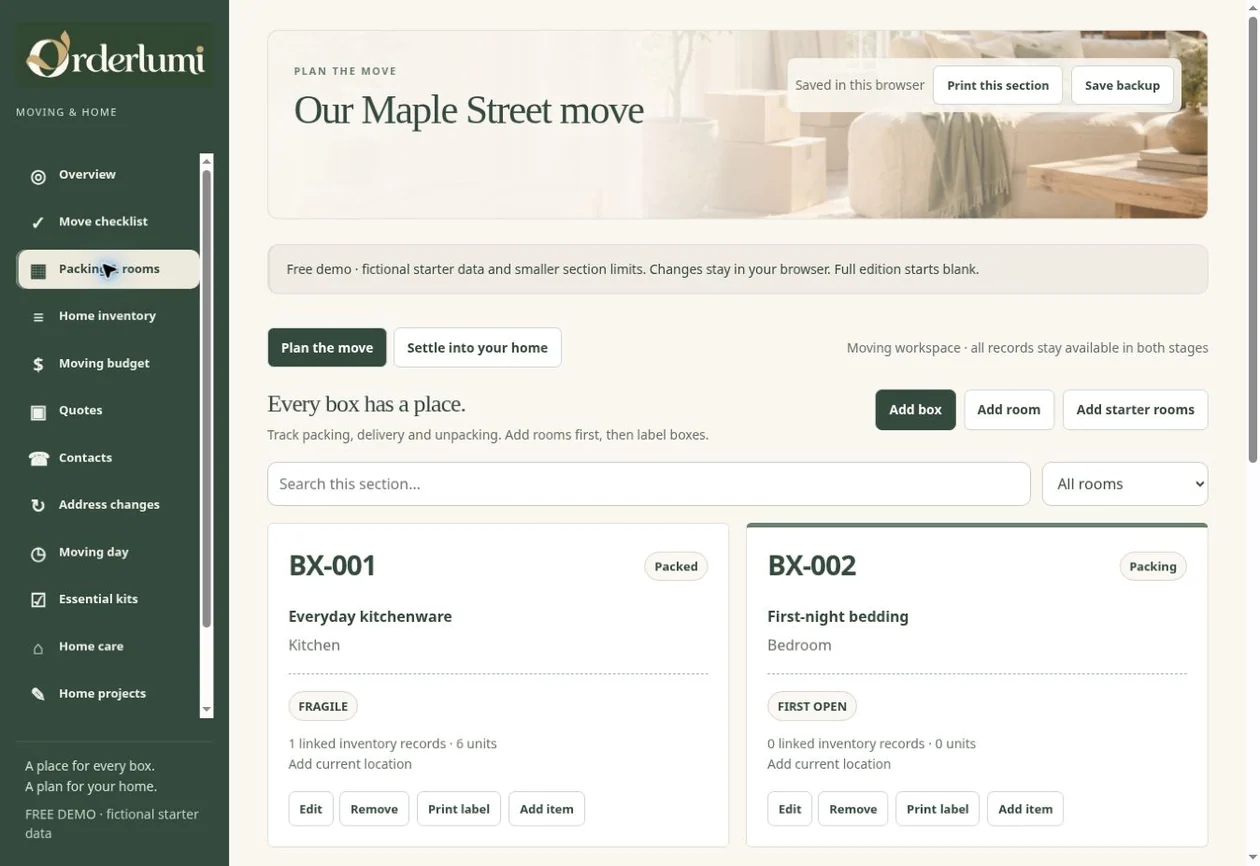The image size is (1260, 866).
Task: Remove box BX-002
Action: [x=853, y=809]
